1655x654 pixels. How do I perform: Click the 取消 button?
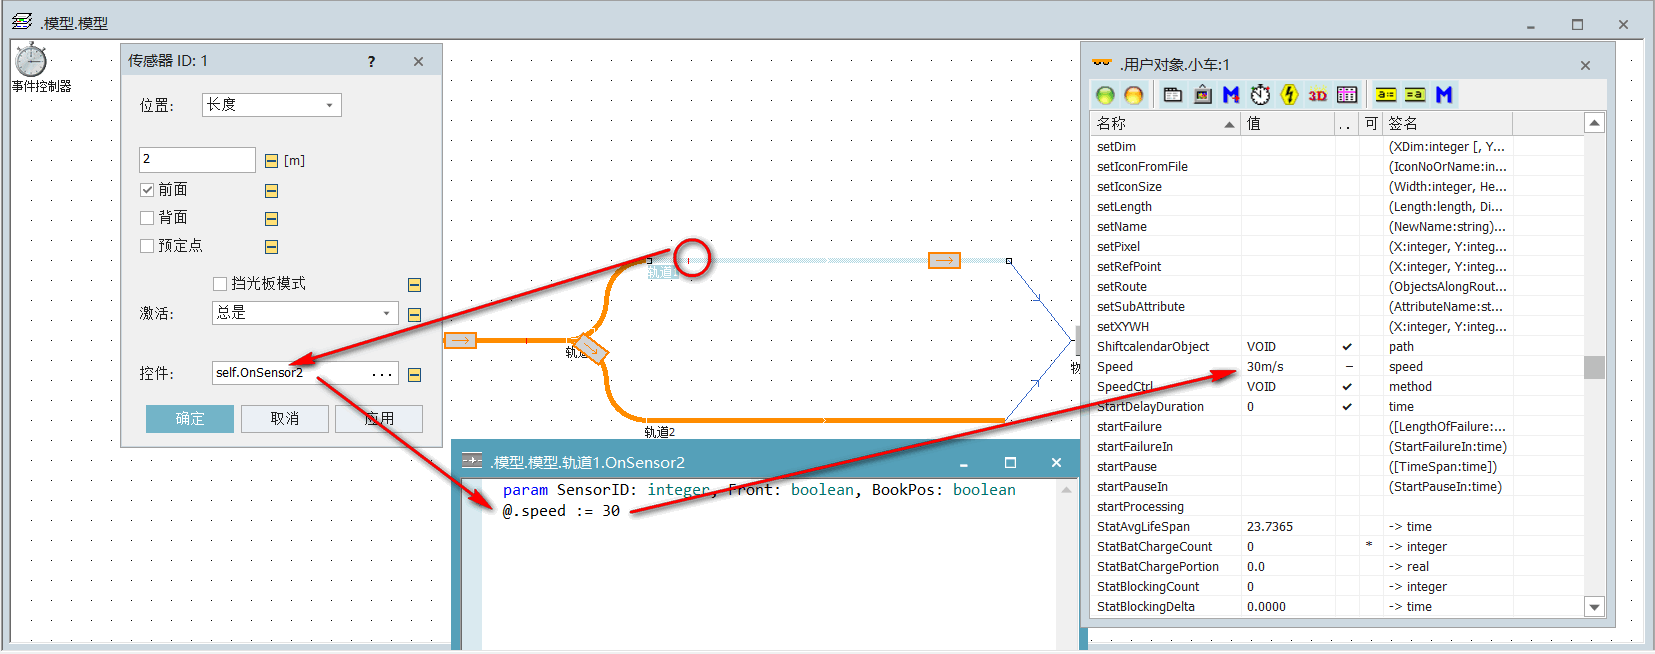[x=285, y=419]
